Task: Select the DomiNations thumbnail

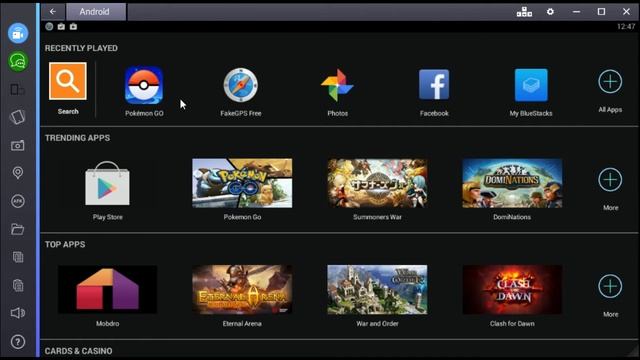Action: [x=512, y=183]
